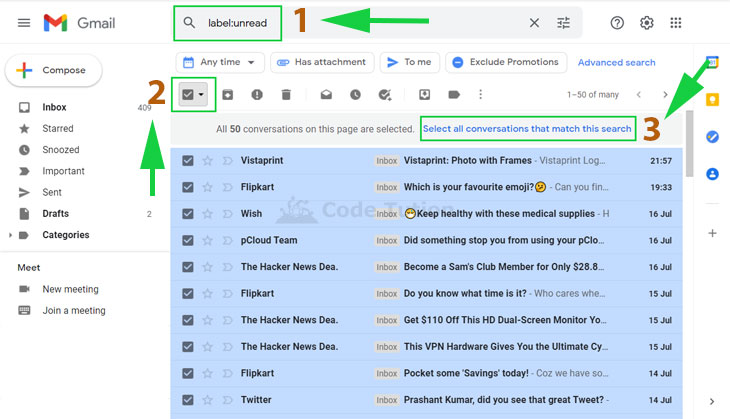Viewport: 730px width, 419px height.
Task: Report selected conversations as spam
Action: 257,95
